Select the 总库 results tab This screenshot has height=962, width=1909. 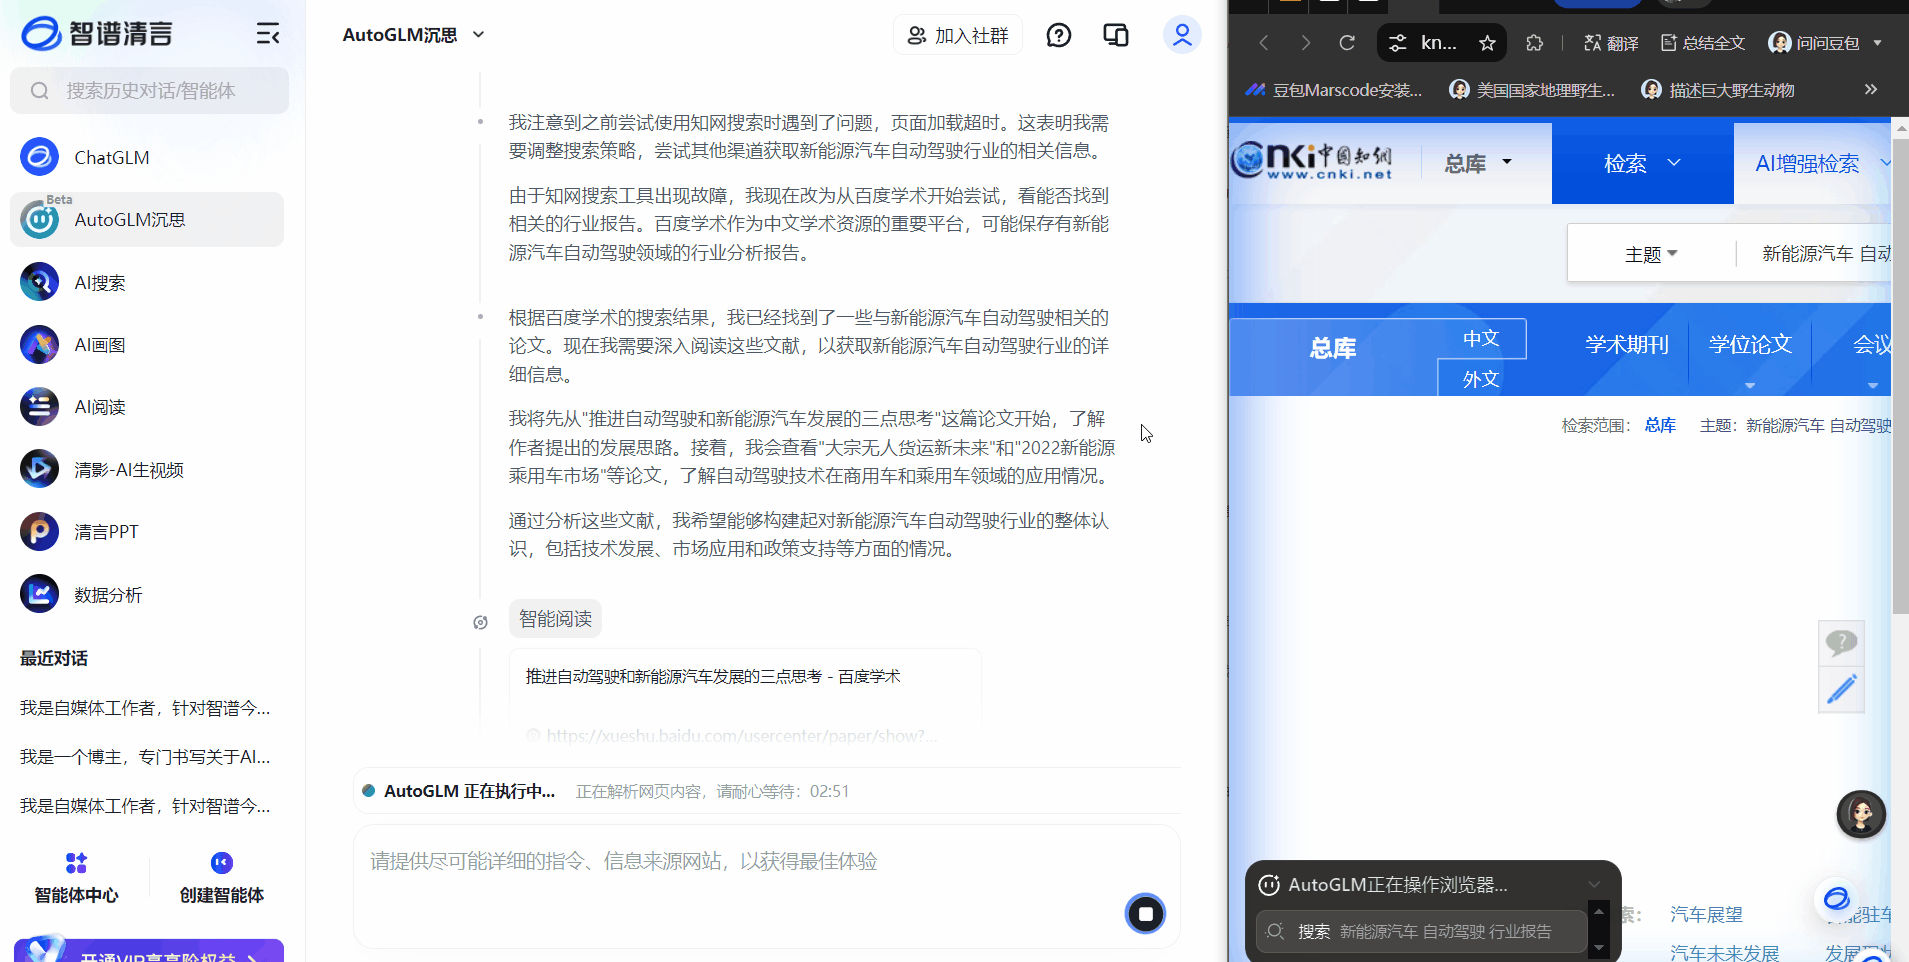click(1333, 348)
